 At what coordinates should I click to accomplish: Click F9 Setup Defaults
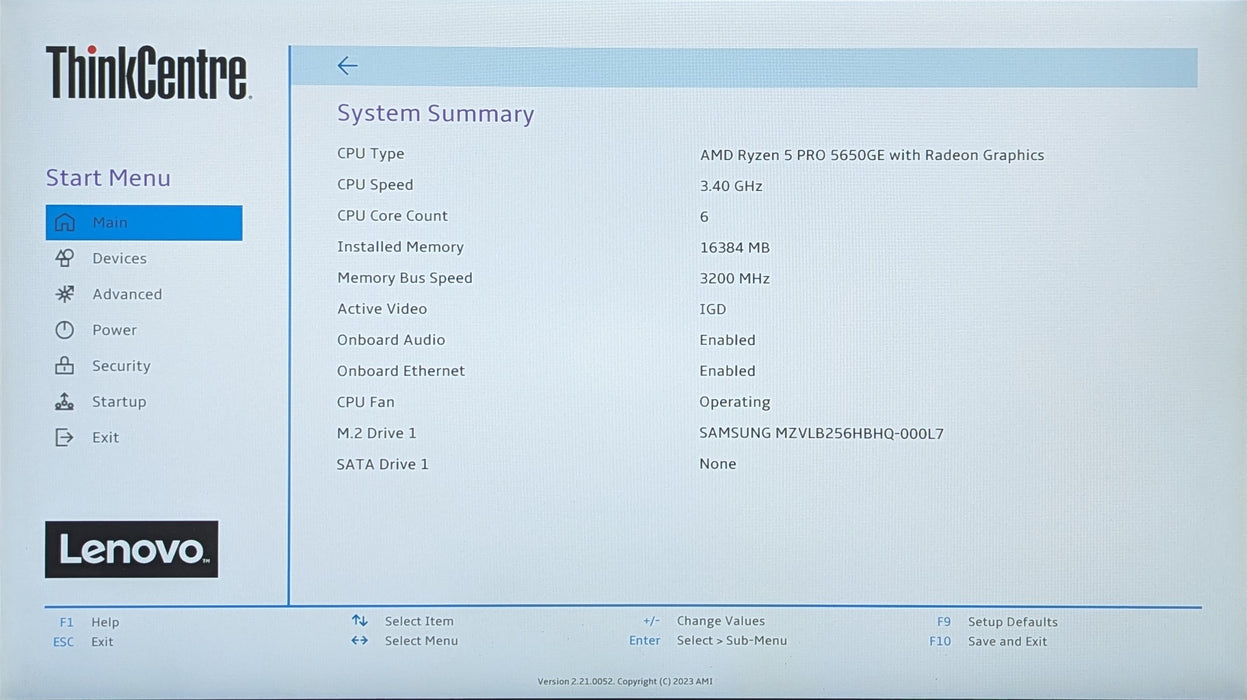[x=997, y=622]
